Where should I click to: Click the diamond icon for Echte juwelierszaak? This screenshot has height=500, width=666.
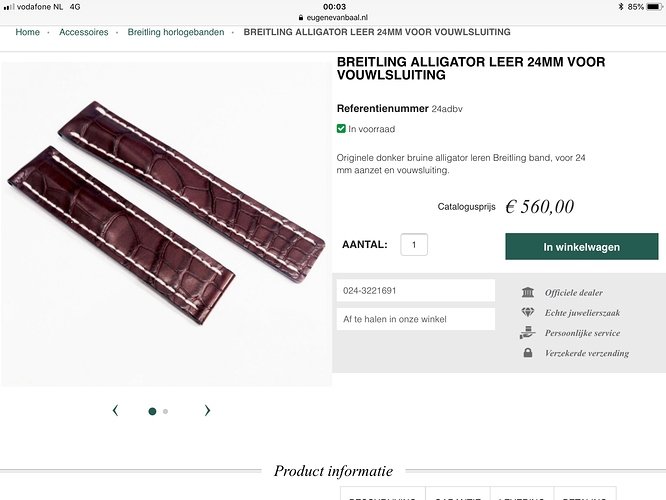[x=528, y=312]
